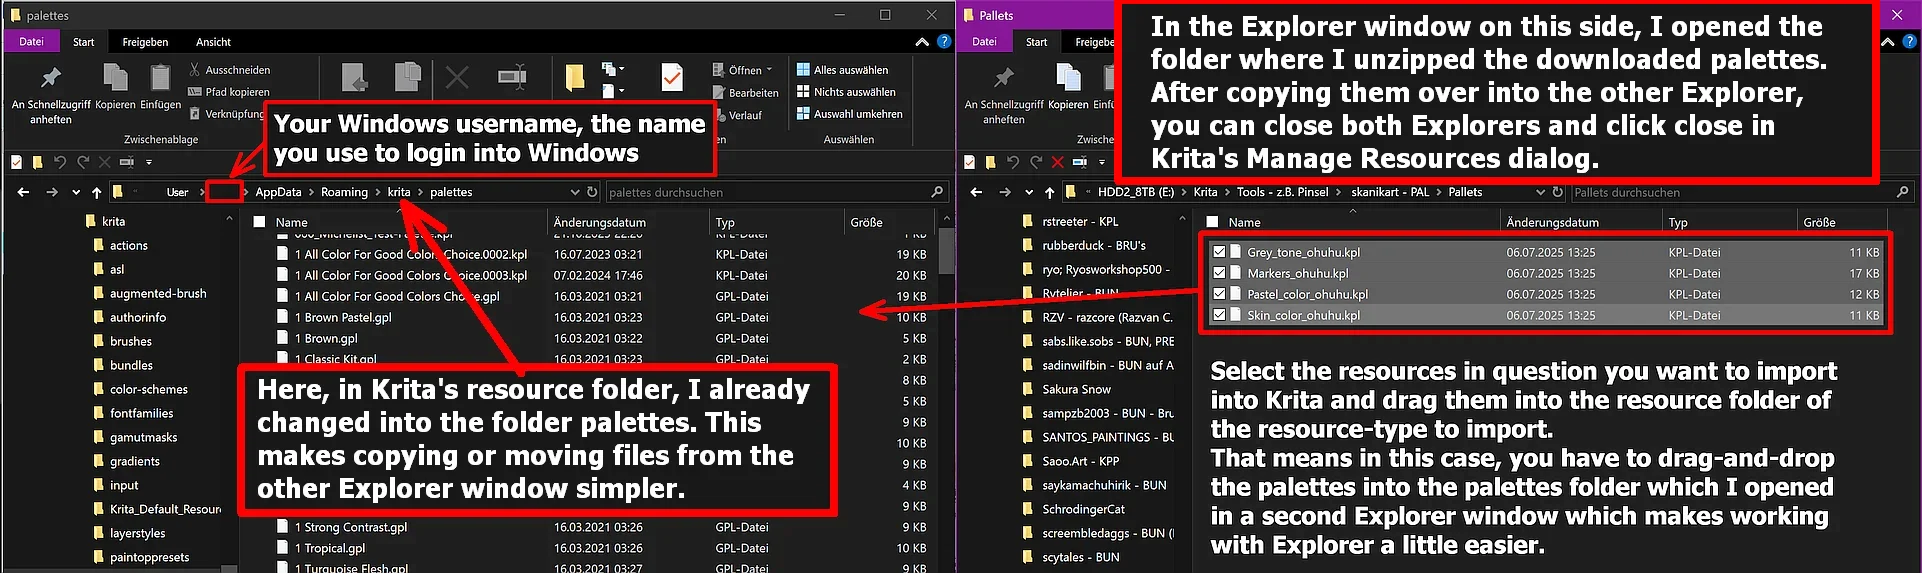This screenshot has height=573, width=1922.
Task: Click the copy-to icon in palettes ribbon
Action: (x=407, y=77)
